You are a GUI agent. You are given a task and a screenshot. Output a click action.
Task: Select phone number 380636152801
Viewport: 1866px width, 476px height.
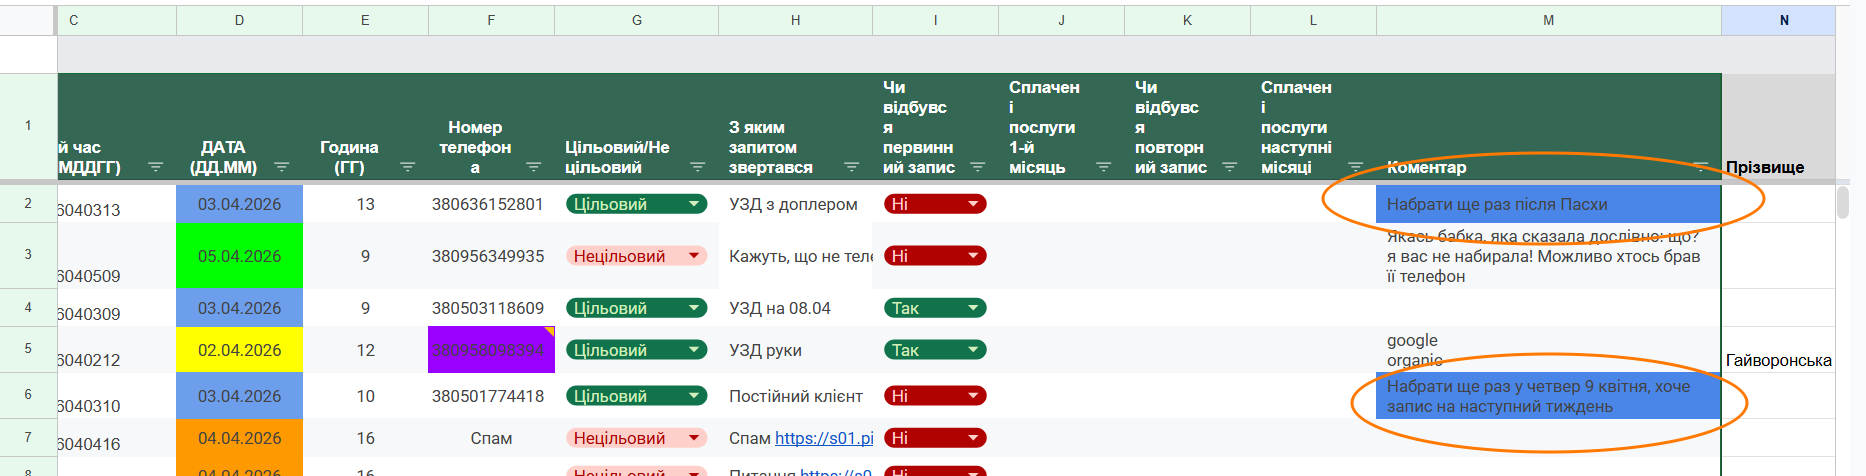click(x=491, y=204)
